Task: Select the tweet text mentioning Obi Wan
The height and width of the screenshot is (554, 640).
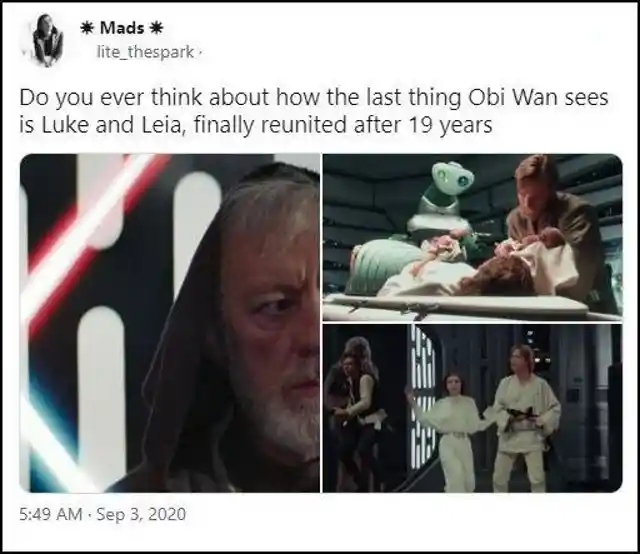Action: (314, 111)
